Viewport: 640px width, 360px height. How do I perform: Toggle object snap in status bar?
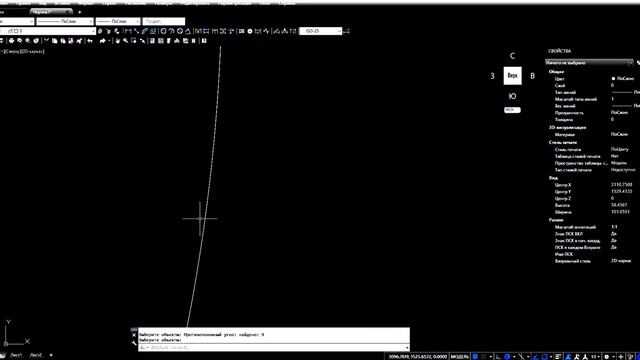click(x=544, y=356)
